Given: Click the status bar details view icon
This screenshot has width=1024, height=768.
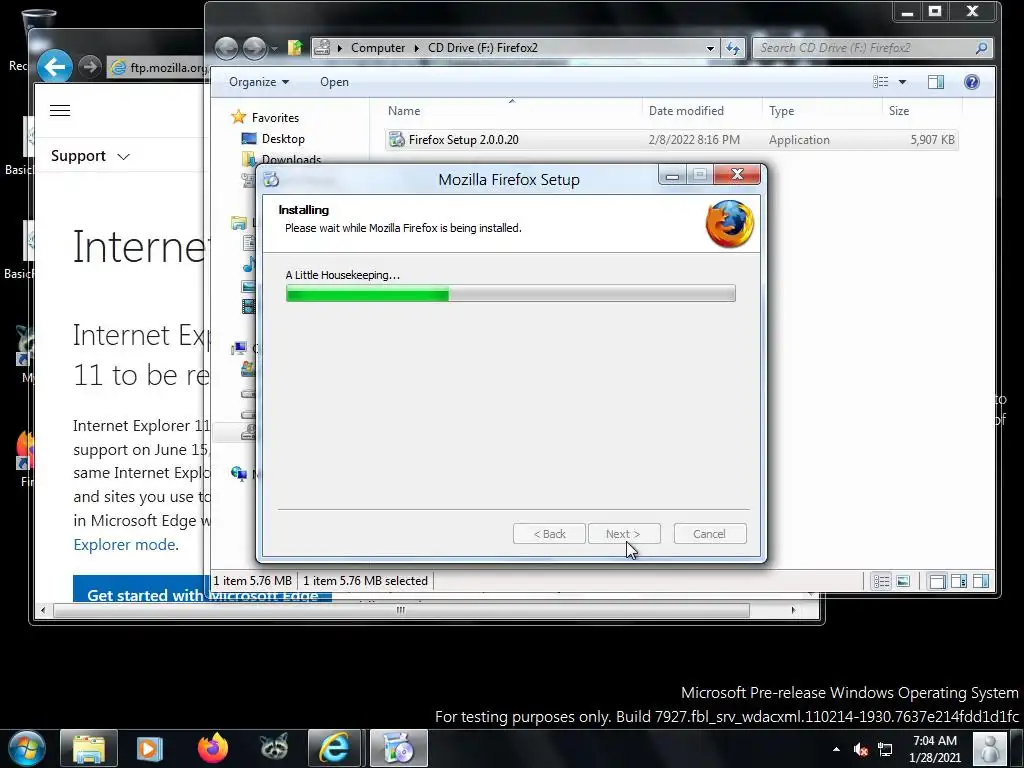Looking at the screenshot, I should click(882, 581).
